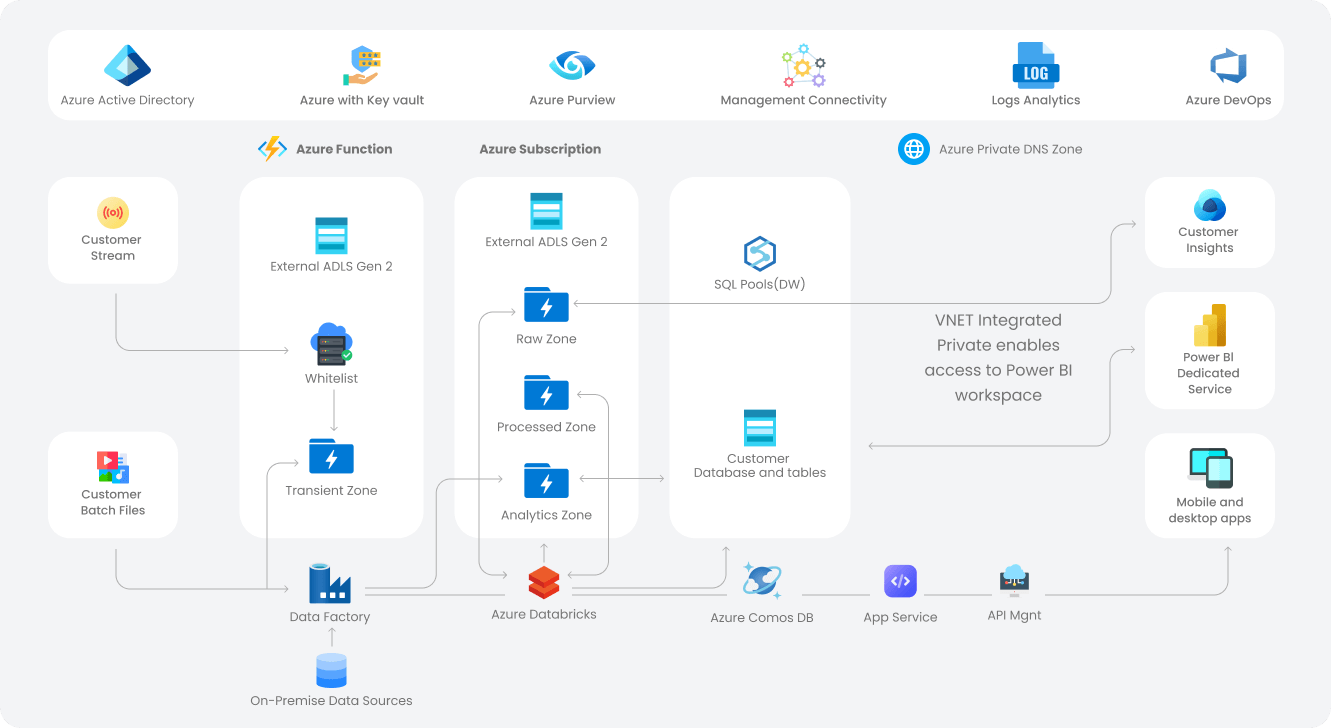
Task: Click the Azure Private DNS Zone label
Action: 1010,149
